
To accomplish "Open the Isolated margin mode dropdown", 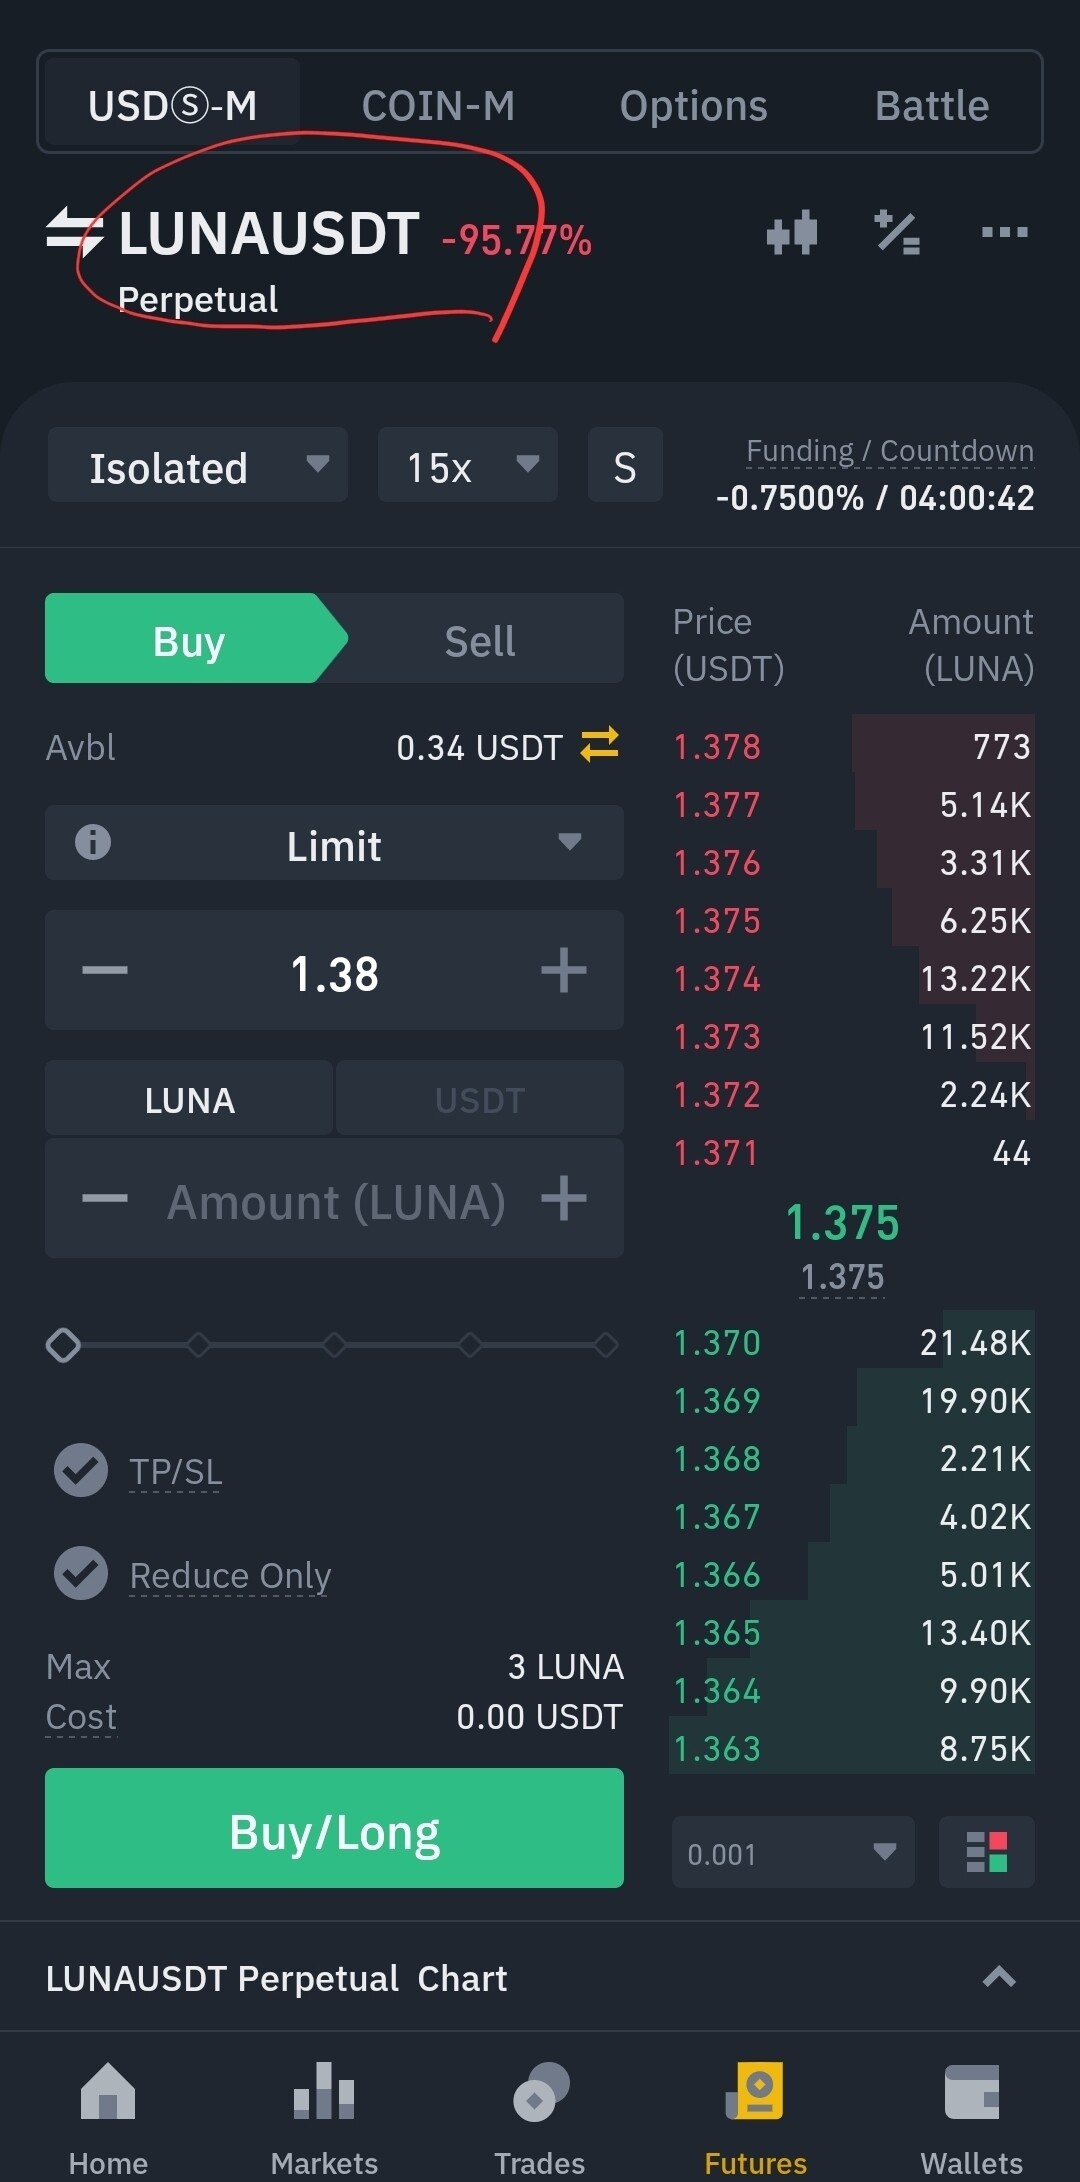I will tap(198, 466).
